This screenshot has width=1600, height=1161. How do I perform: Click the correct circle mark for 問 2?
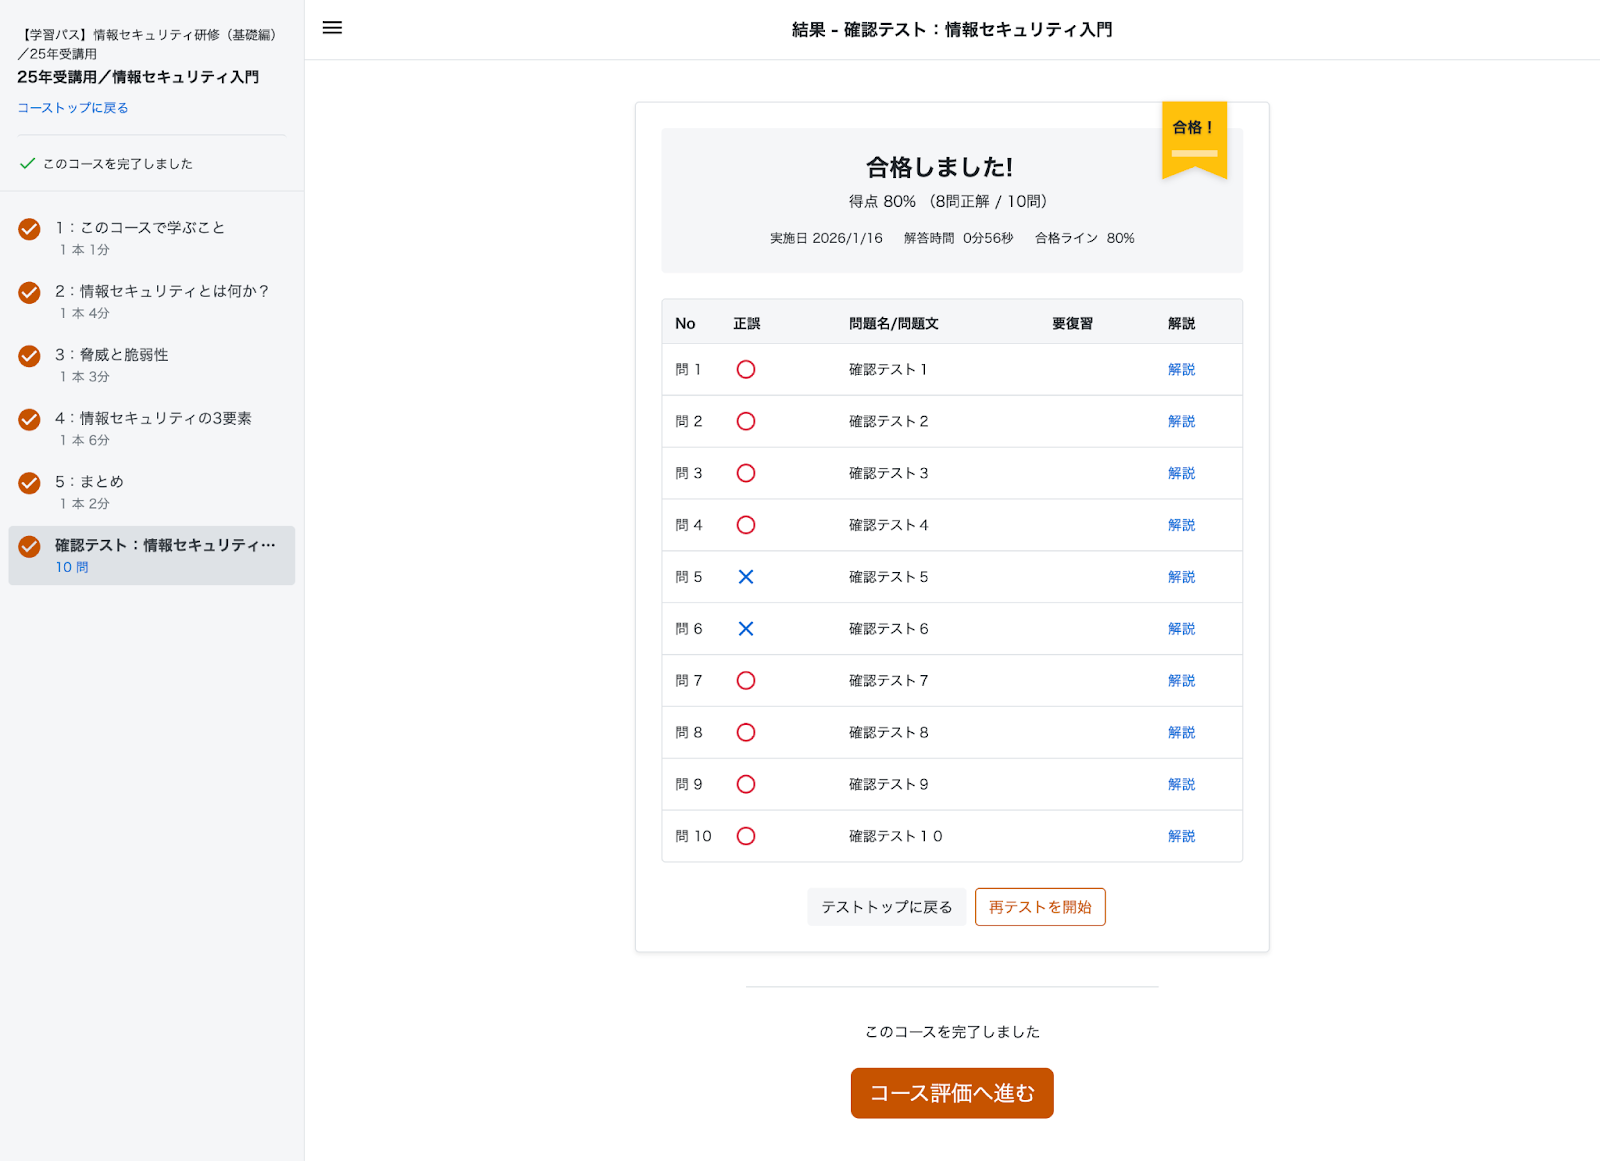(x=746, y=422)
